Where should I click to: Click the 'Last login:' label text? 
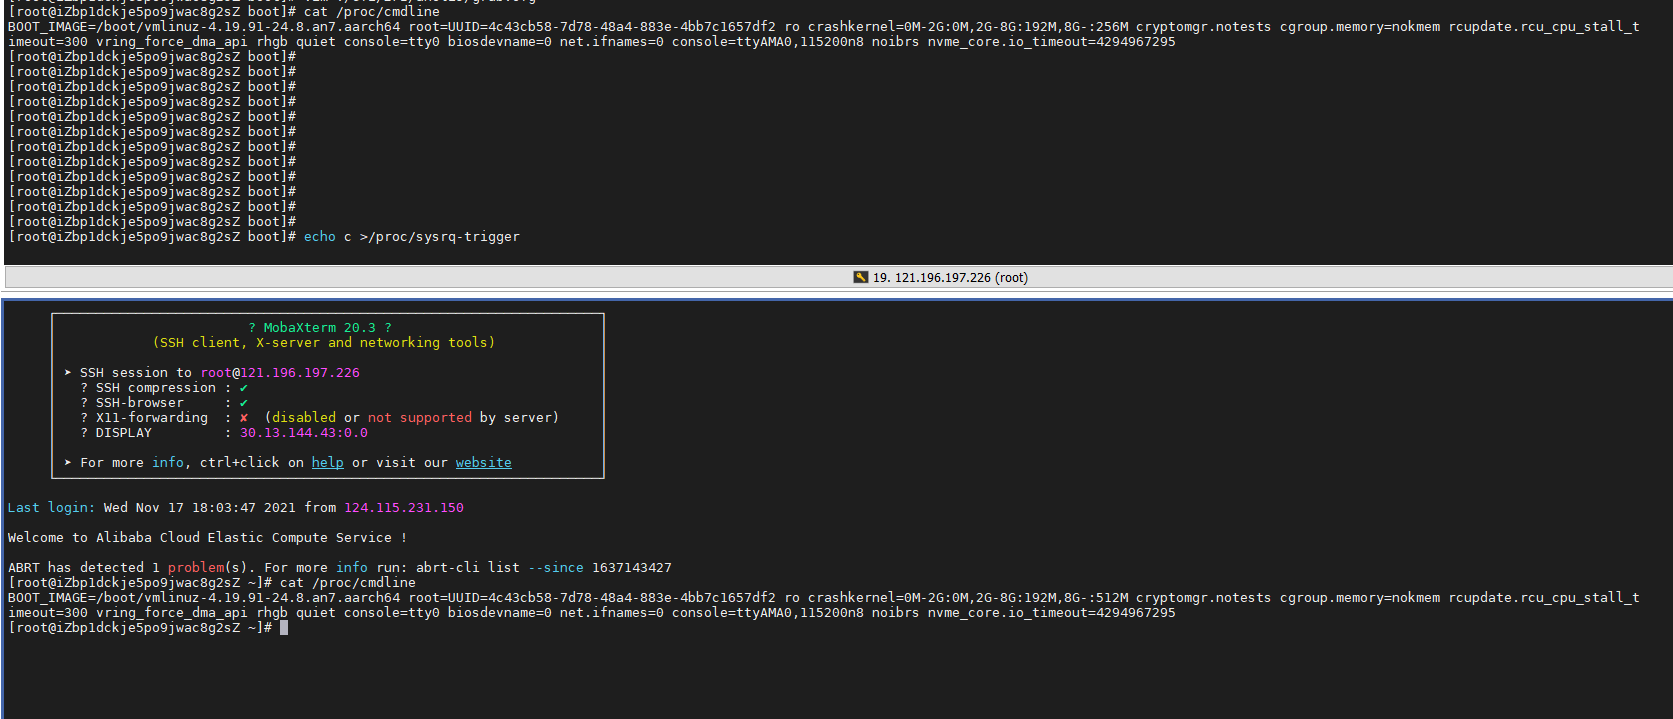51,508
